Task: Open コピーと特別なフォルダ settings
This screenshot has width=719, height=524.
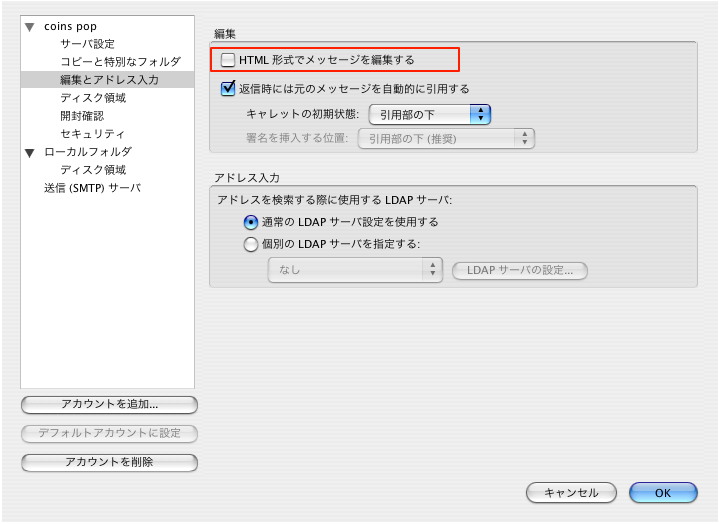Action: [x=120, y=62]
